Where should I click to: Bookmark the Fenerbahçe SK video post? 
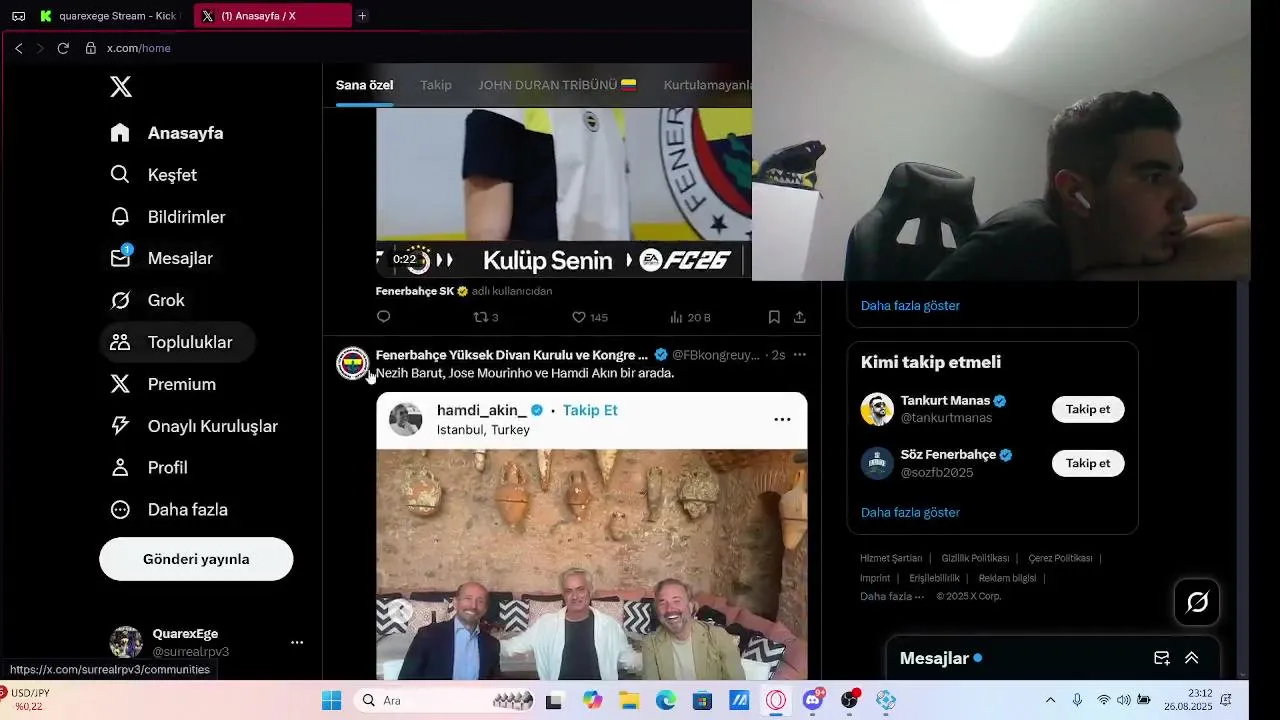point(774,317)
